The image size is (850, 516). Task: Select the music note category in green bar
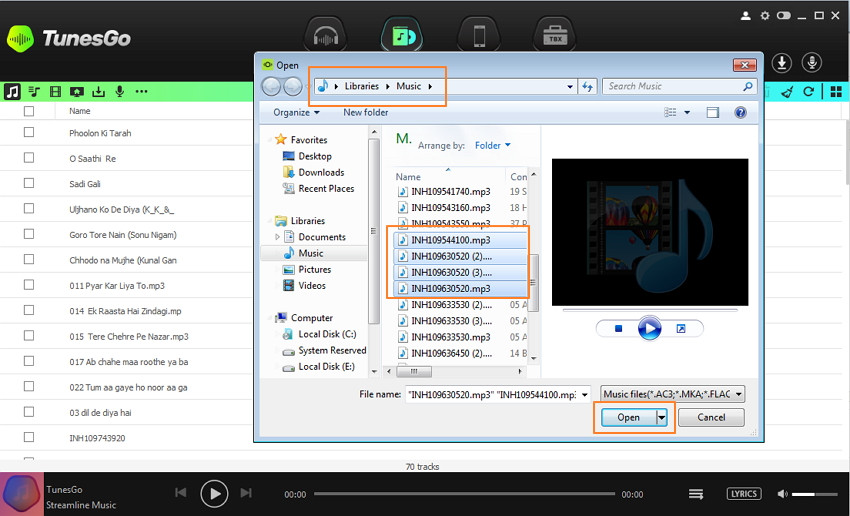[12, 92]
